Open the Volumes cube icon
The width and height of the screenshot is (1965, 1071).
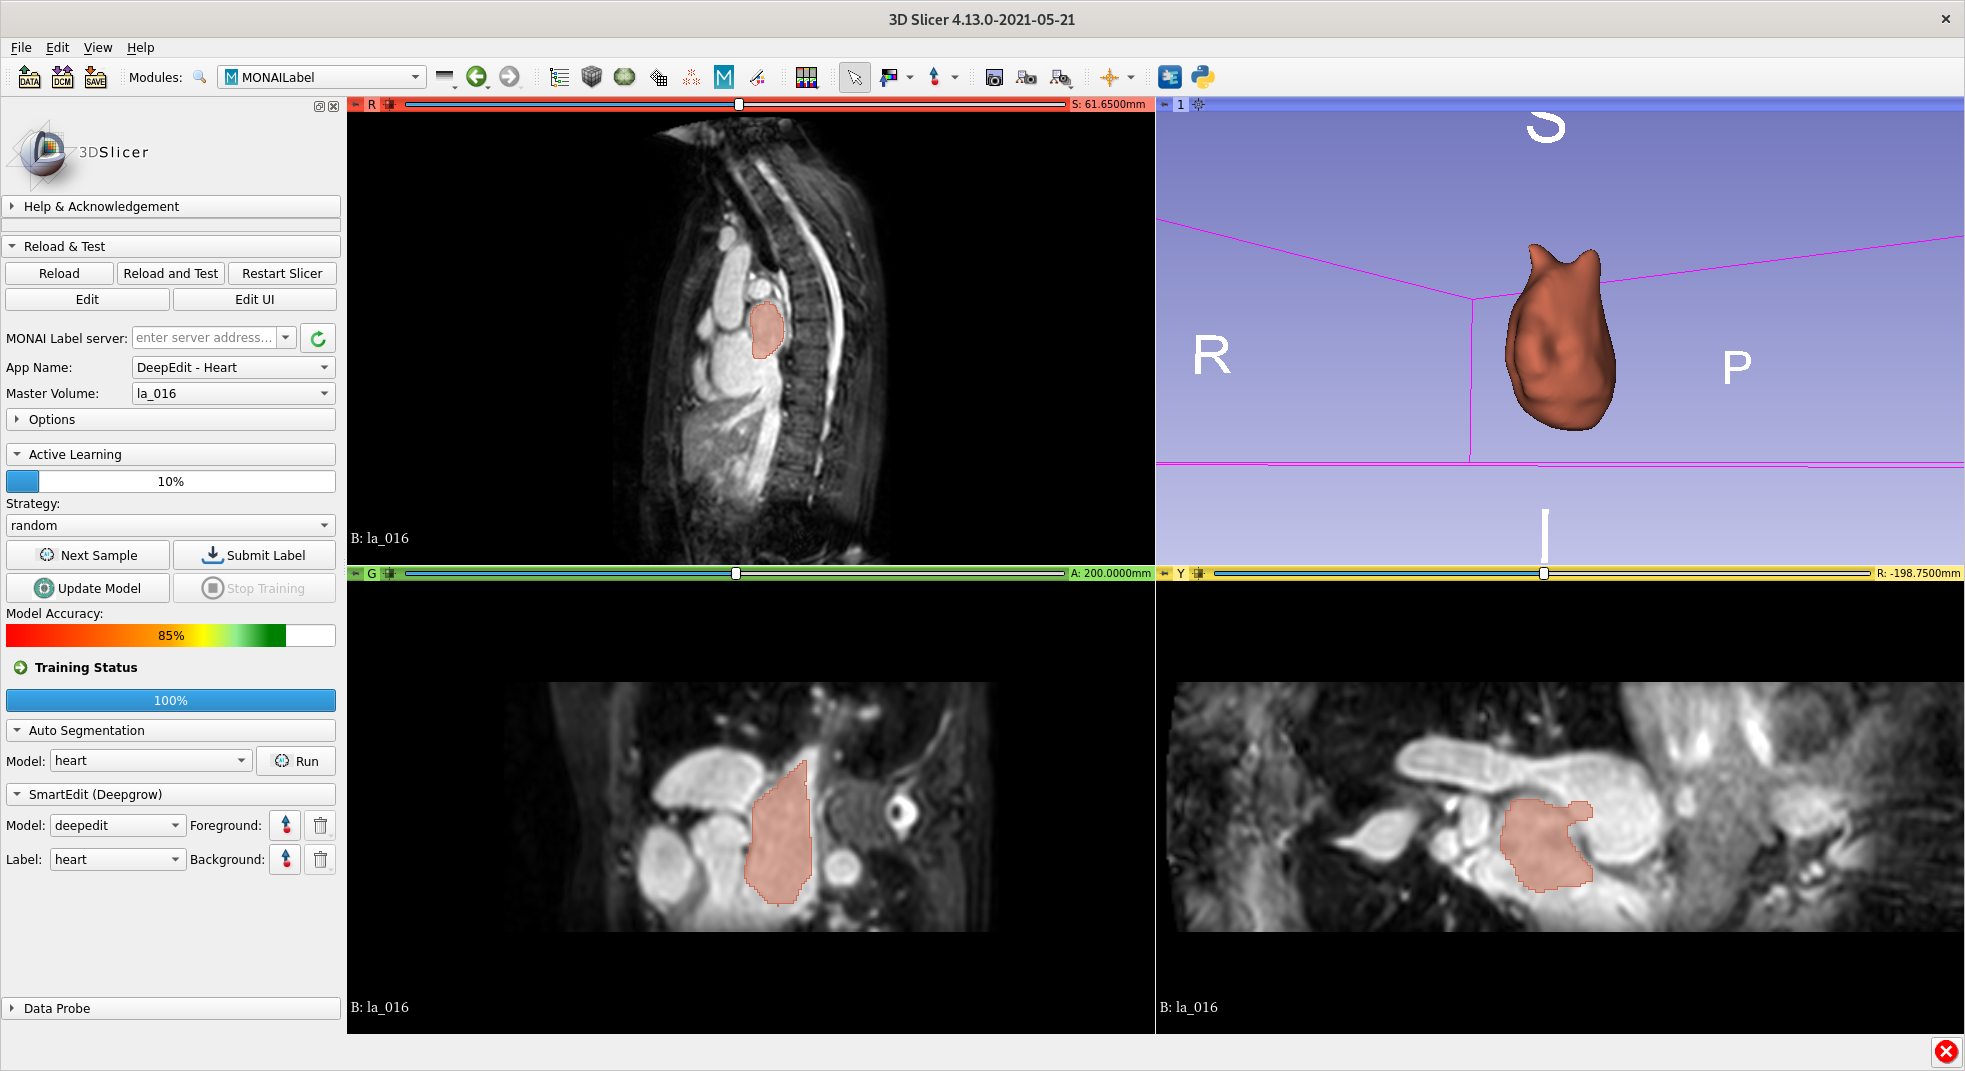click(x=592, y=77)
